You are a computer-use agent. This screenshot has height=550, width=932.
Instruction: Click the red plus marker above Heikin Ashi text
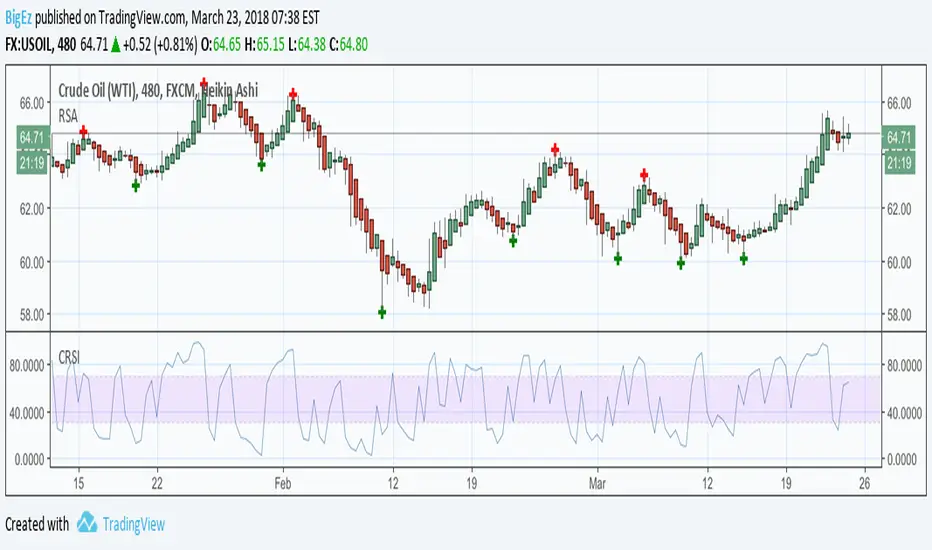click(x=204, y=82)
